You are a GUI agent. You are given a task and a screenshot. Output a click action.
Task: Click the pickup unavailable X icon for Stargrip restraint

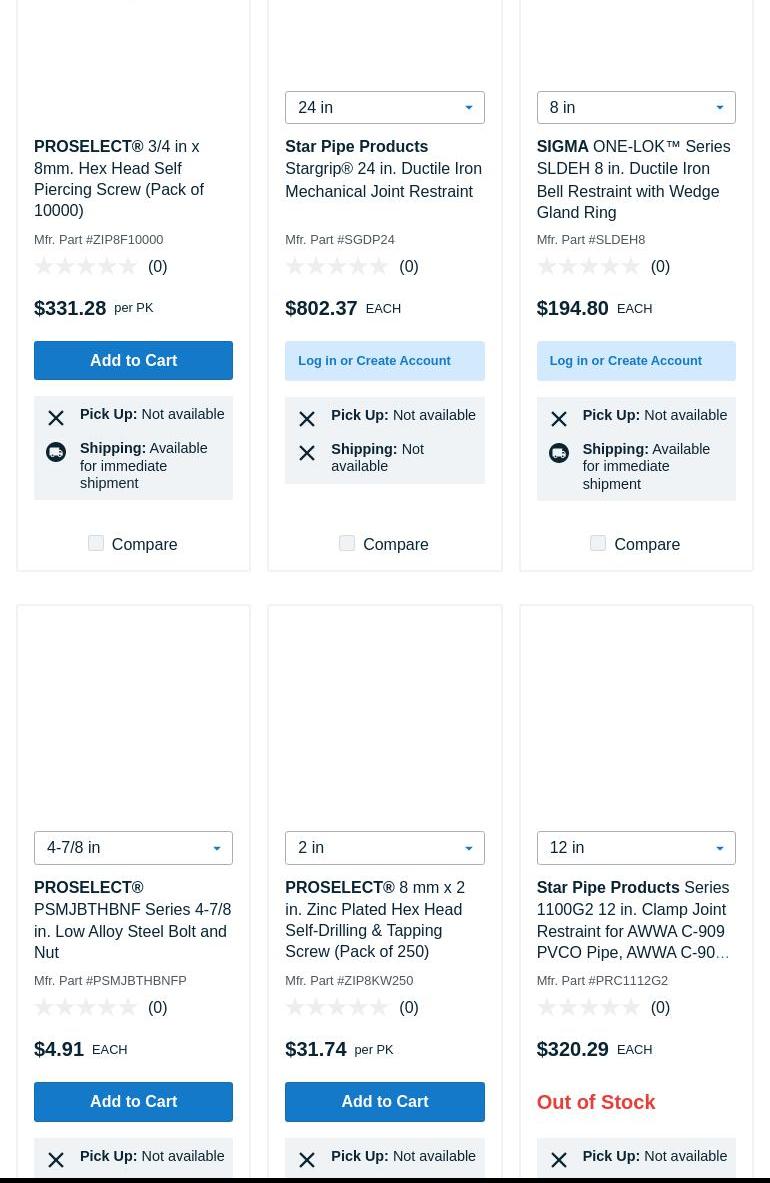[x=307, y=419]
